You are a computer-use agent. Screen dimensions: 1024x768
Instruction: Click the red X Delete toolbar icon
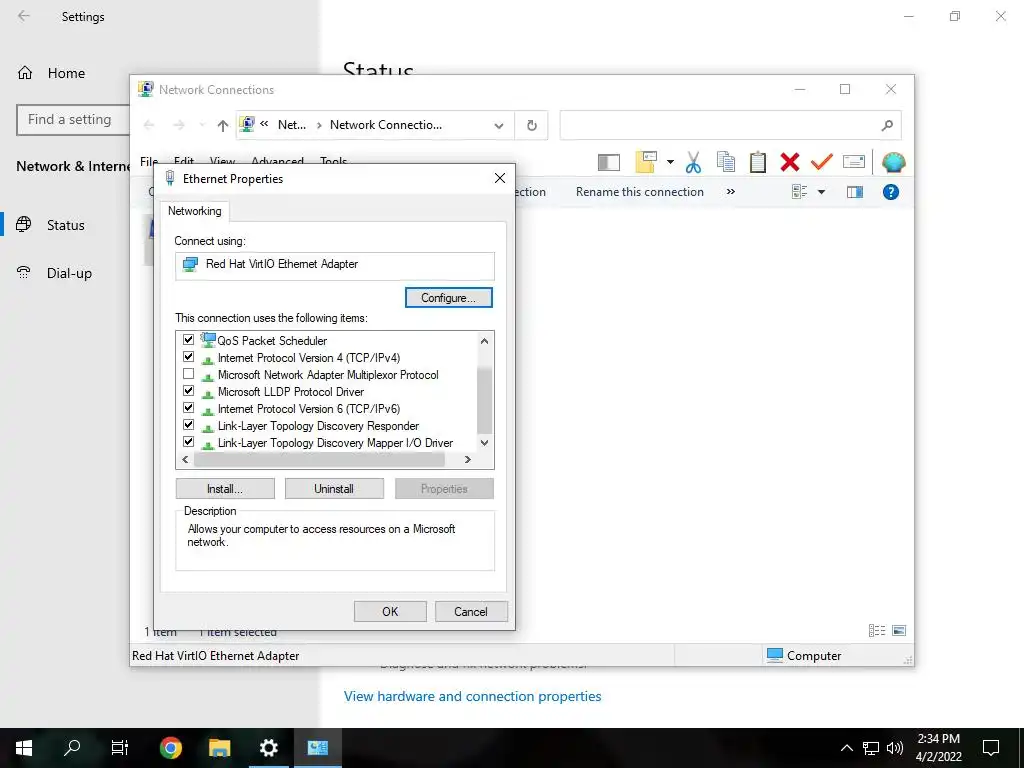[x=790, y=162]
